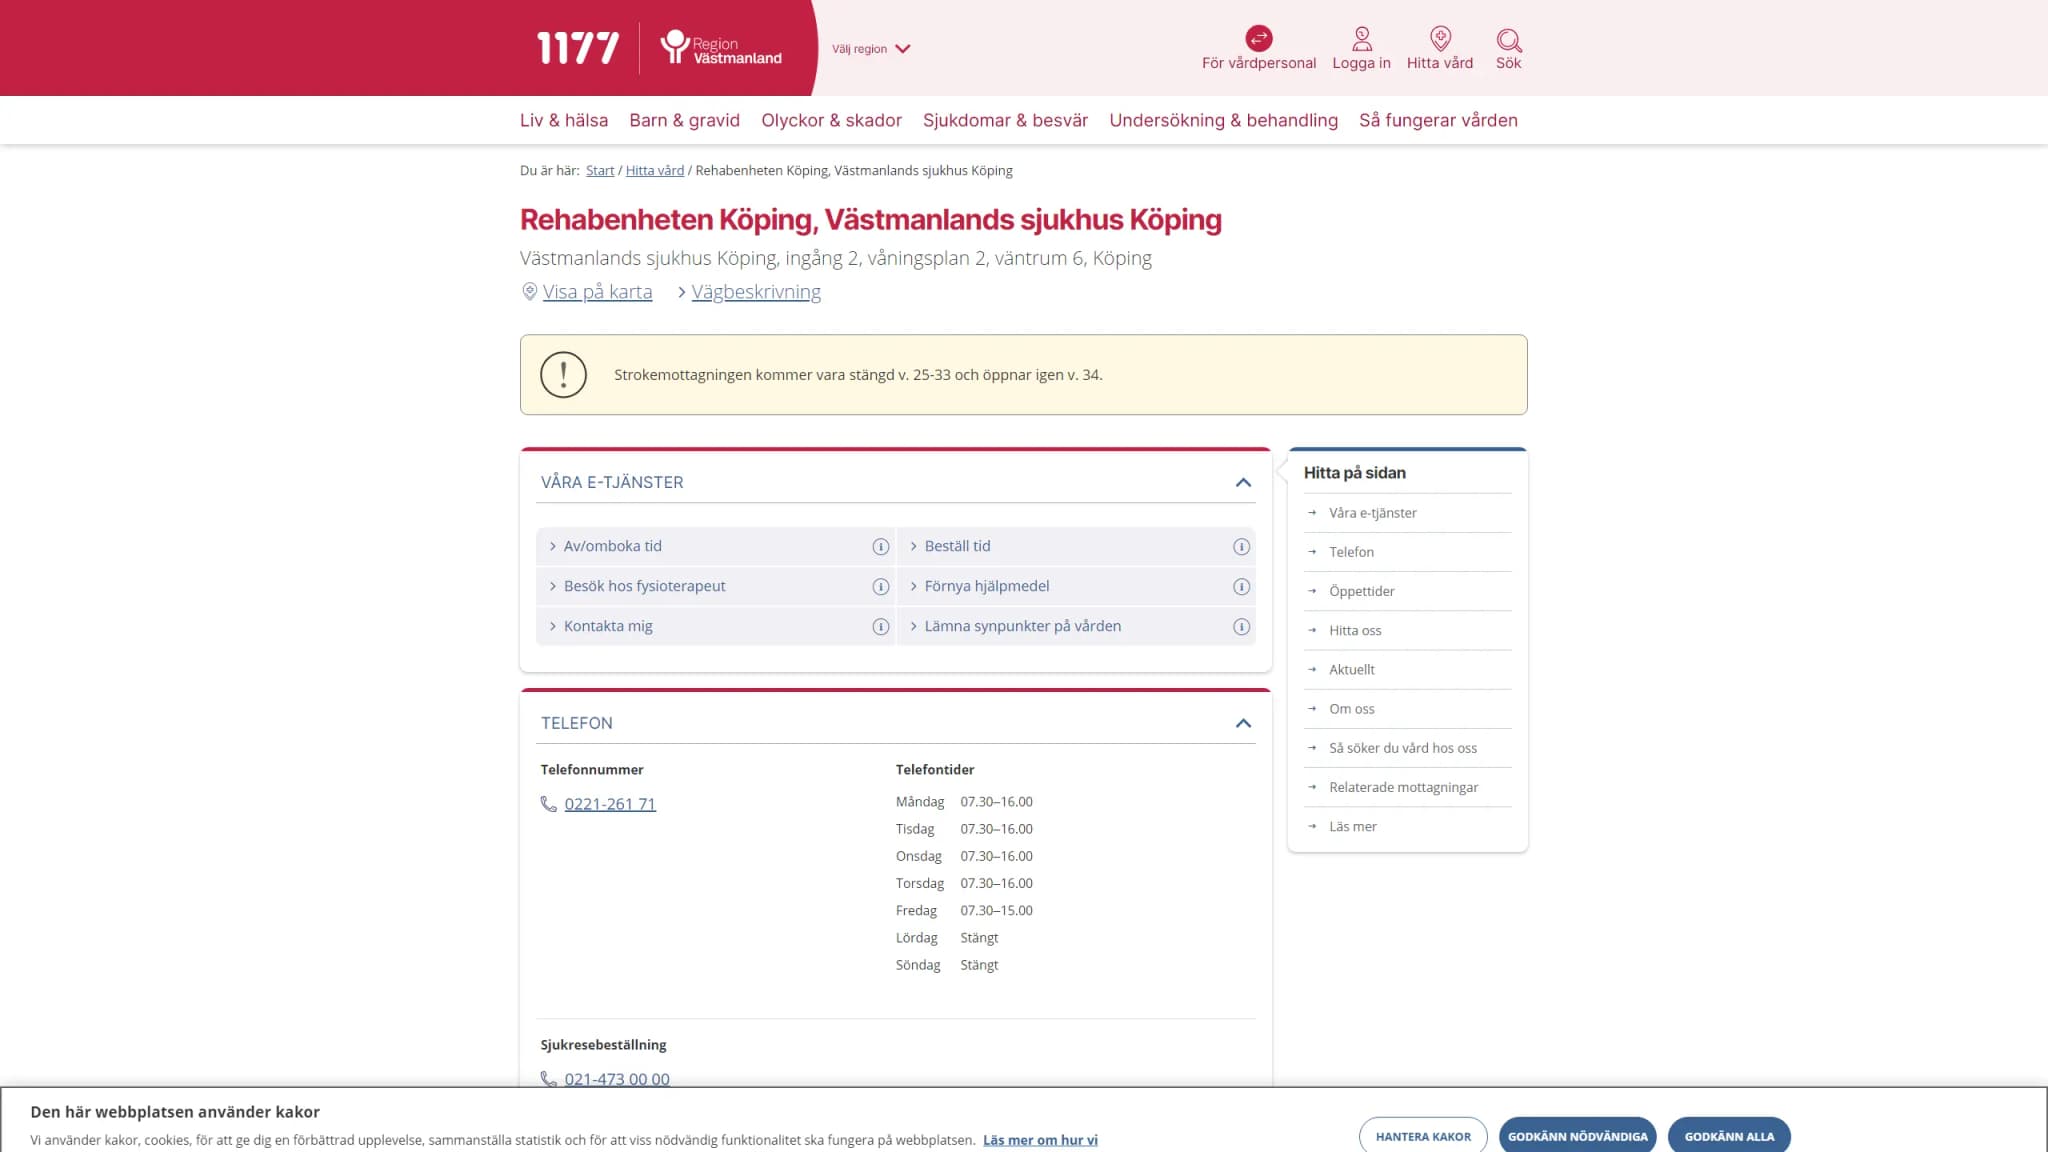Jump to Läs mer in the sidebar

coord(1352,826)
